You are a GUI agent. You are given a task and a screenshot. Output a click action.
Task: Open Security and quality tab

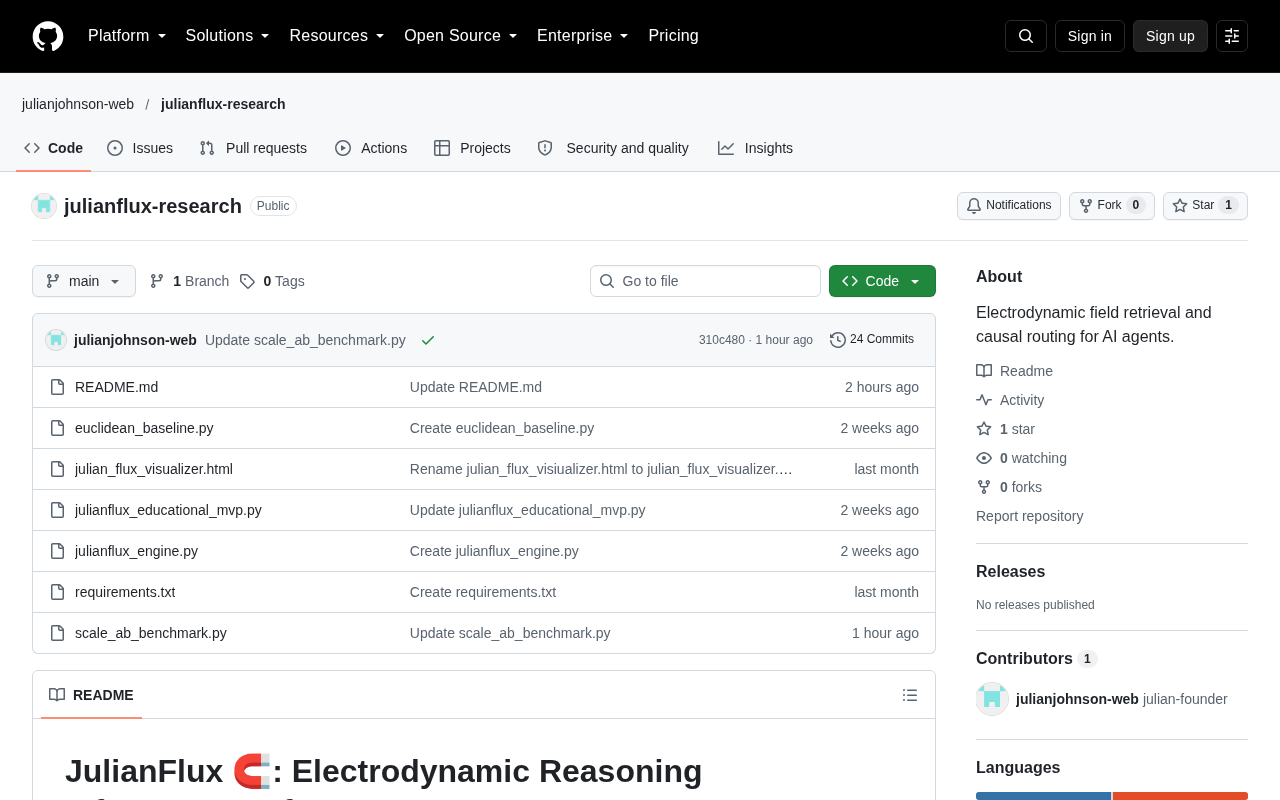pos(613,148)
